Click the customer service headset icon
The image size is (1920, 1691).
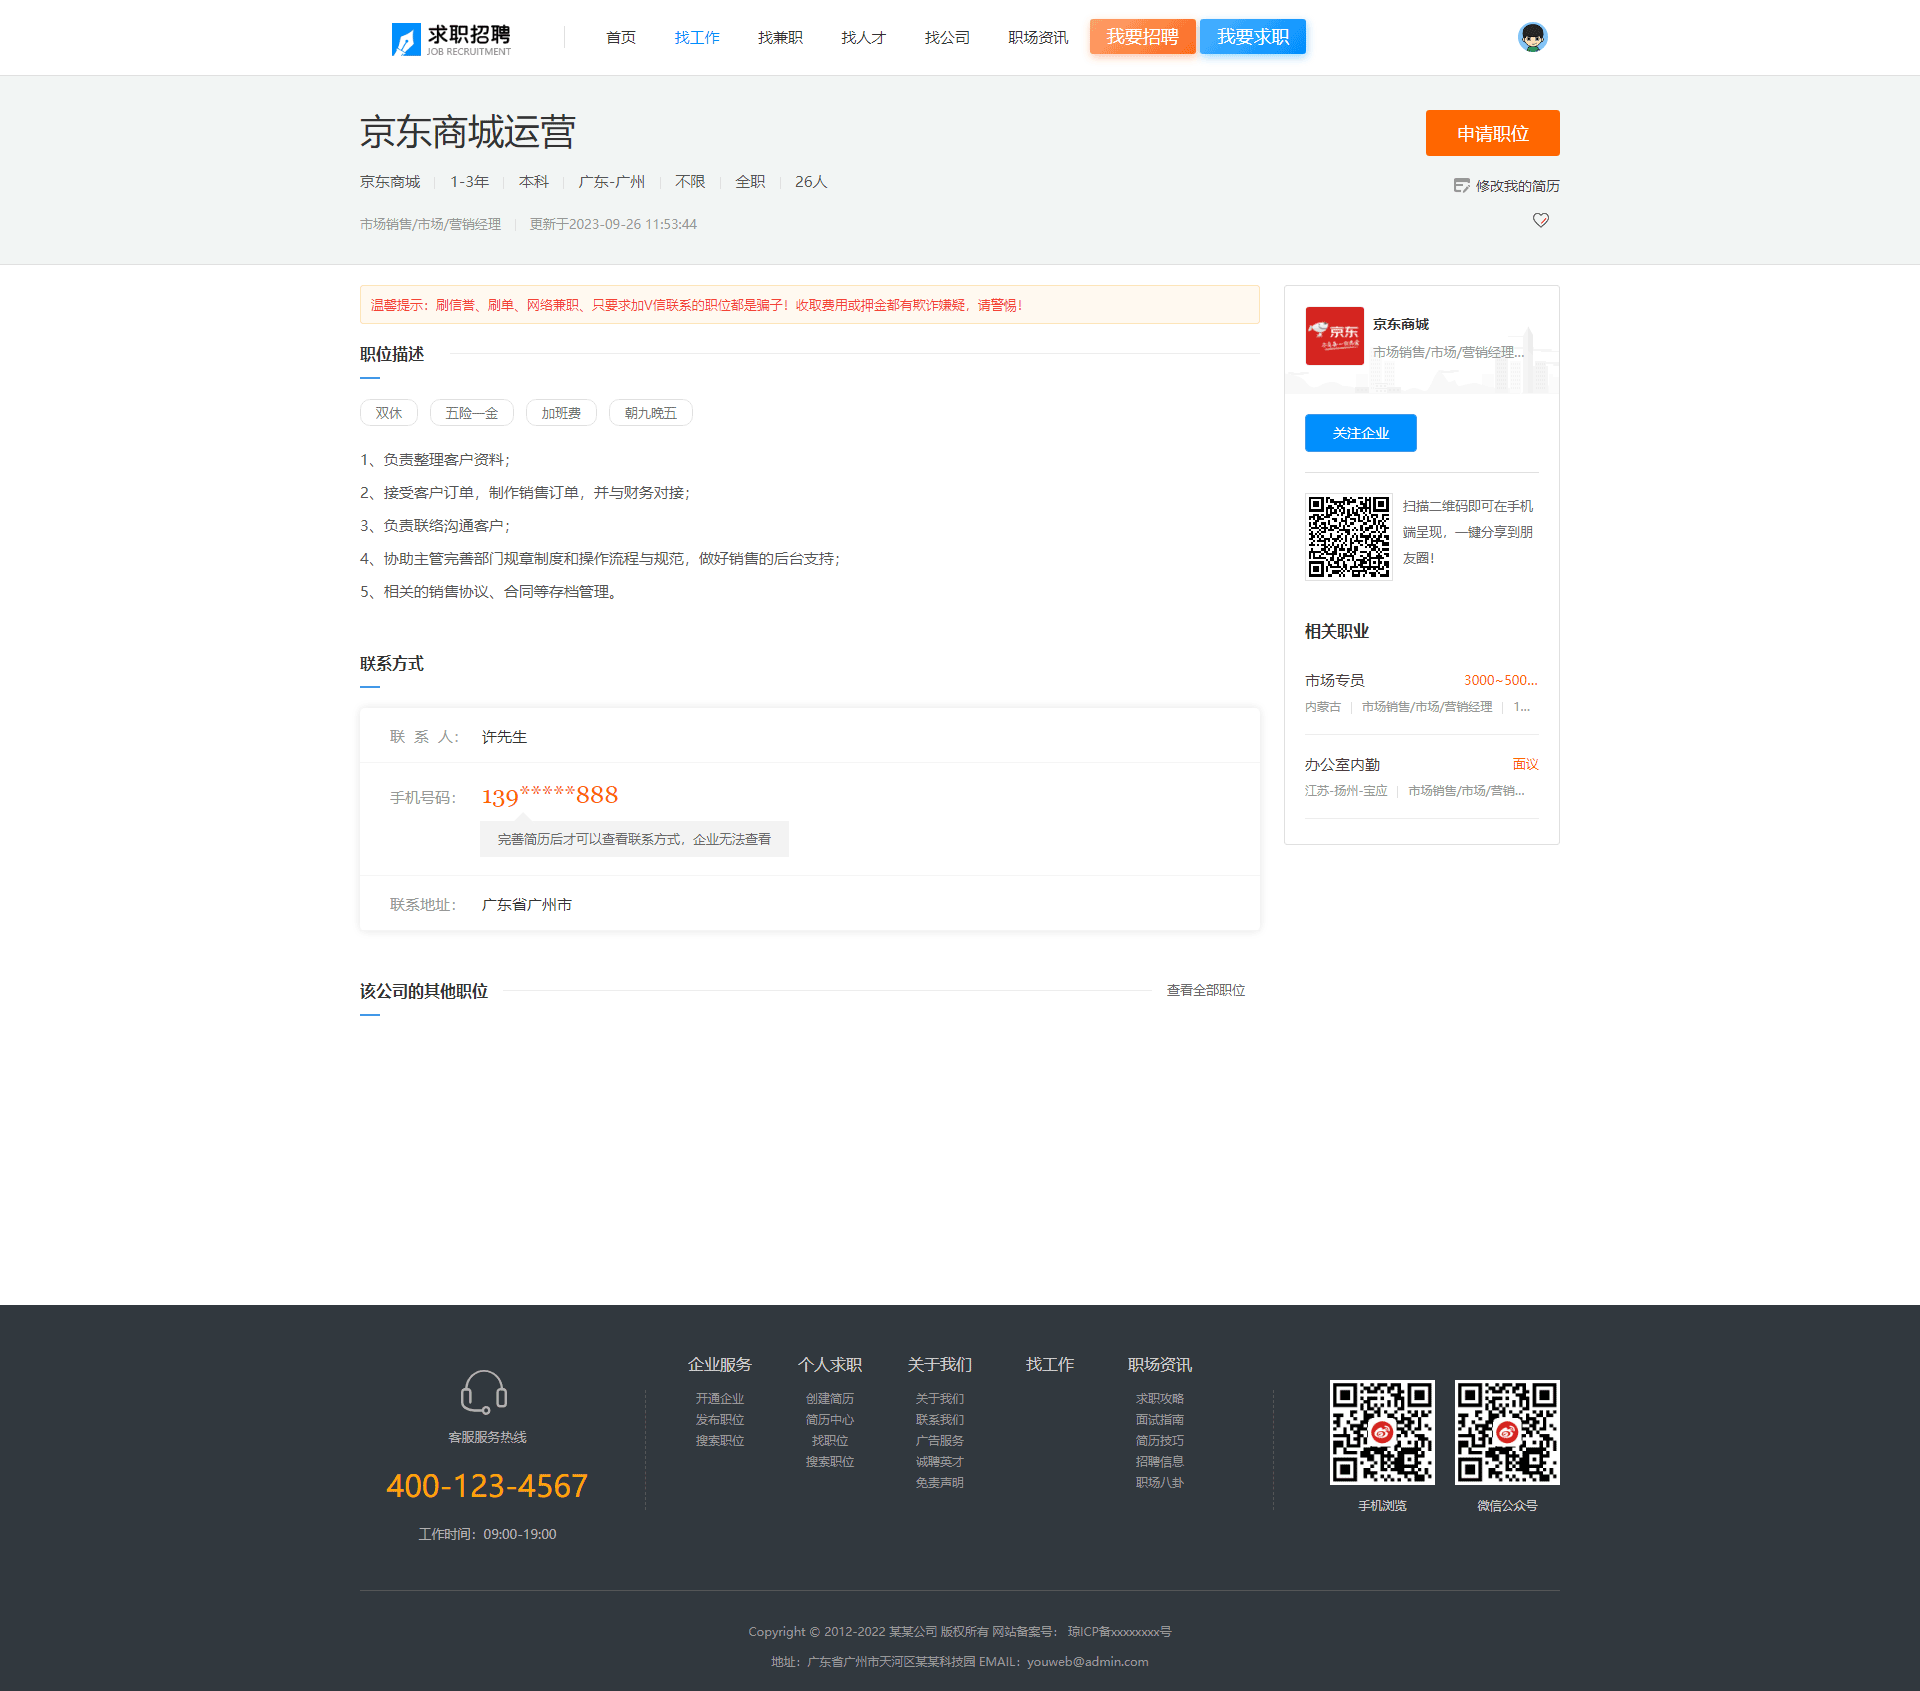pyautogui.click(x=484, y=1392)
